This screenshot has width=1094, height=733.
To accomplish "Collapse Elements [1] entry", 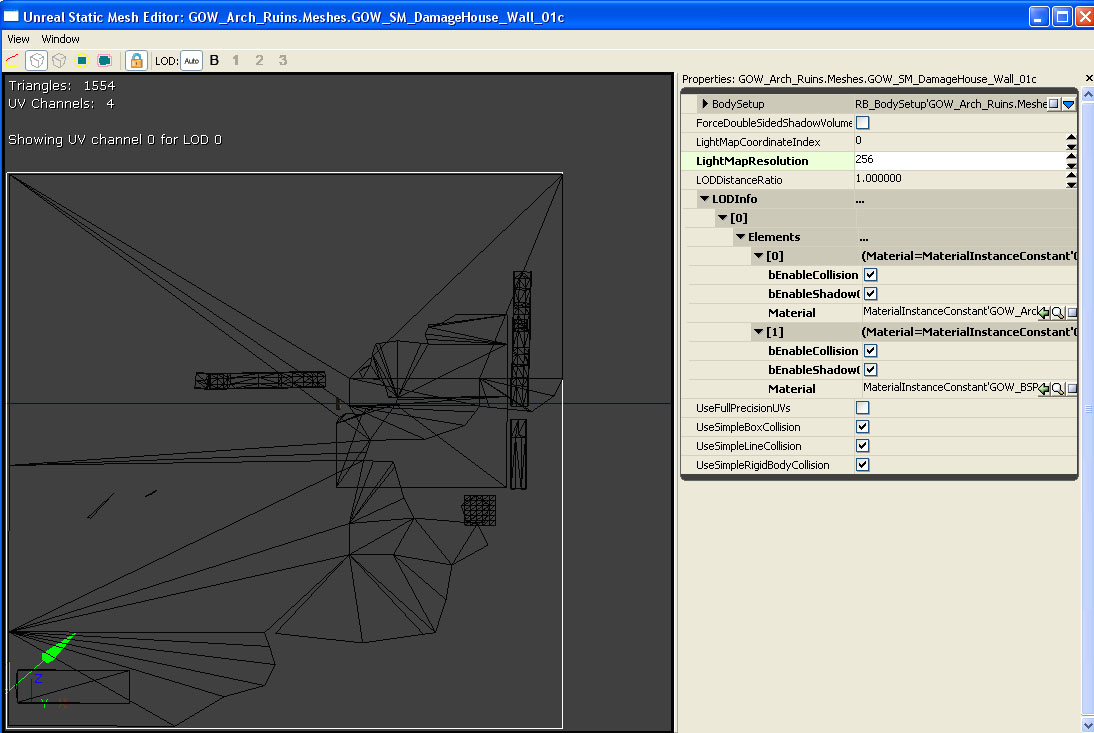I will [758, 332].
